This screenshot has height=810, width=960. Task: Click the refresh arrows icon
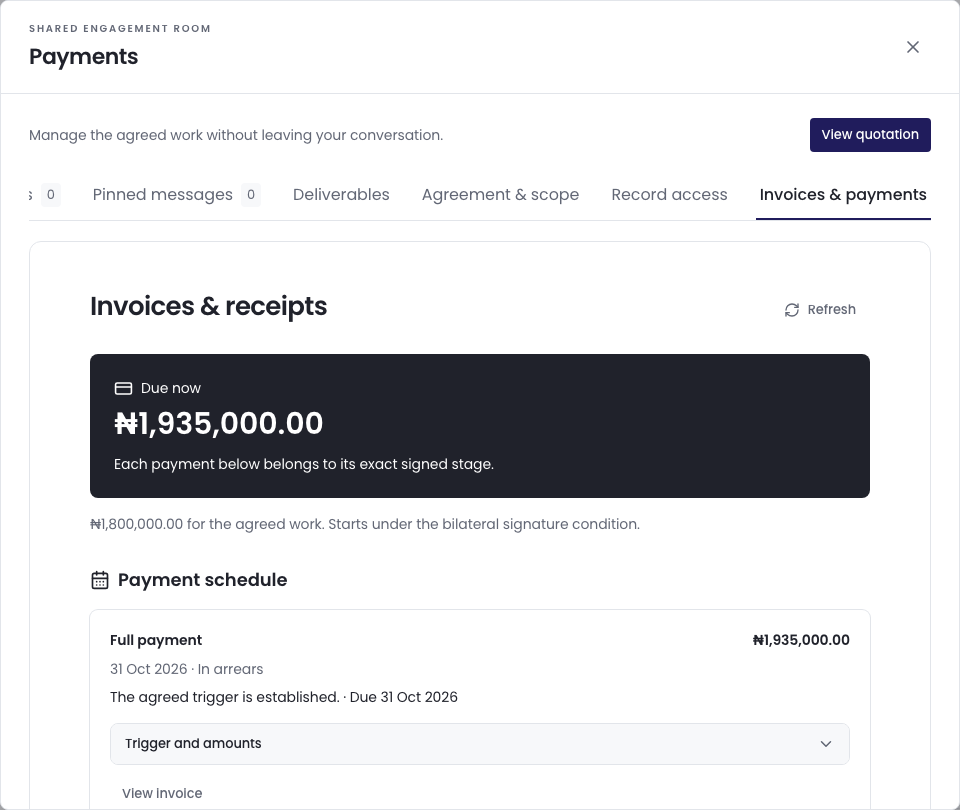[x=792, y=310]
